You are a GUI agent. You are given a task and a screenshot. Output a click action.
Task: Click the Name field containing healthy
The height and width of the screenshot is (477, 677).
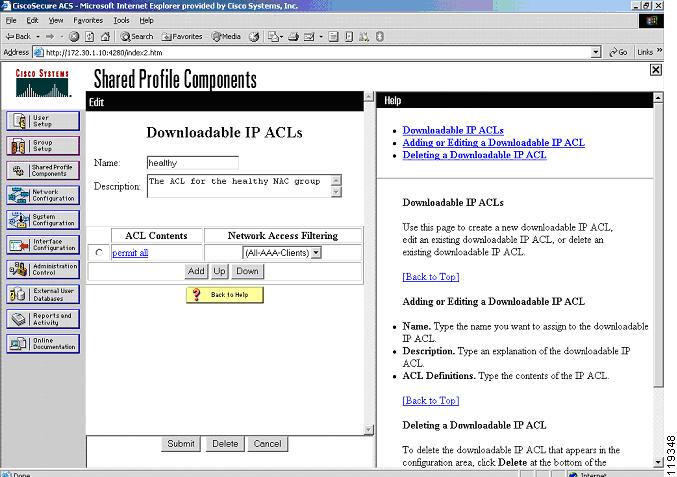pos(193,163)
